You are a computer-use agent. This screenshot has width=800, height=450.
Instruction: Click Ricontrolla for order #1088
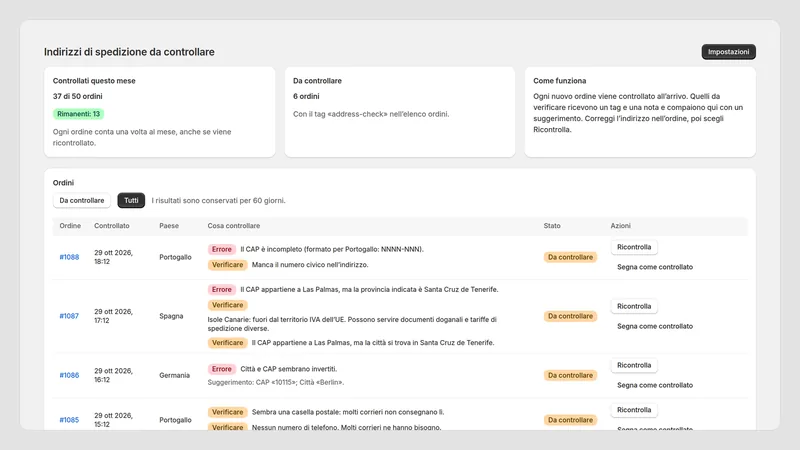[x=634, y=247]
